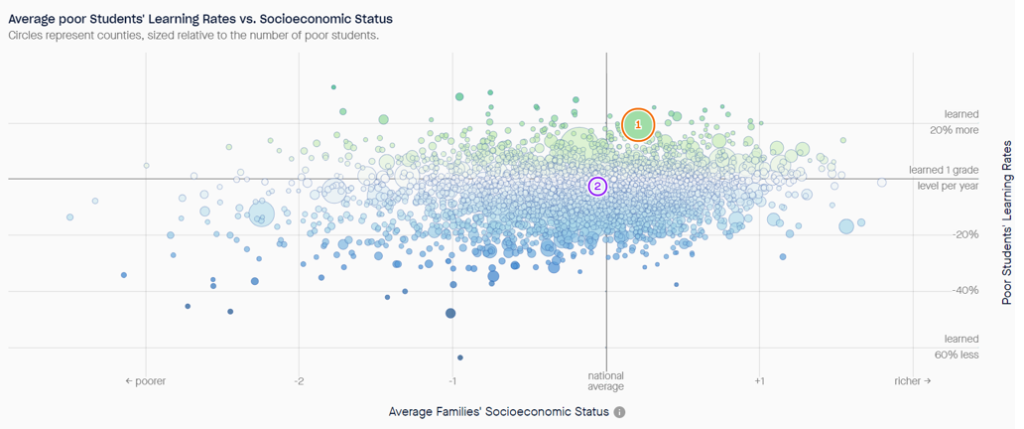Select the light-blue bubble right of +1 near -20%
This screenshot has width=1024, height=429.
tap(846, 226)
